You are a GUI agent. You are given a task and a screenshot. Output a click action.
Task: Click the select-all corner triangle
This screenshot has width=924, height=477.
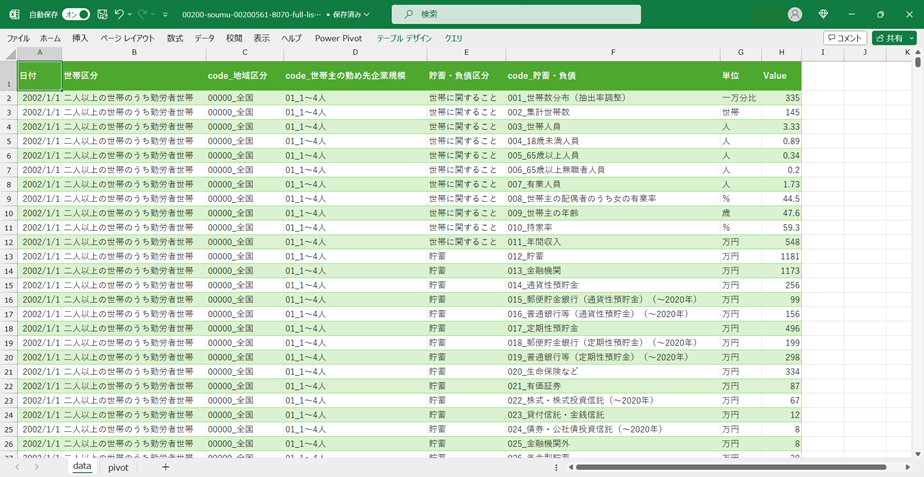pyautogui.click(x=9, y=52)
